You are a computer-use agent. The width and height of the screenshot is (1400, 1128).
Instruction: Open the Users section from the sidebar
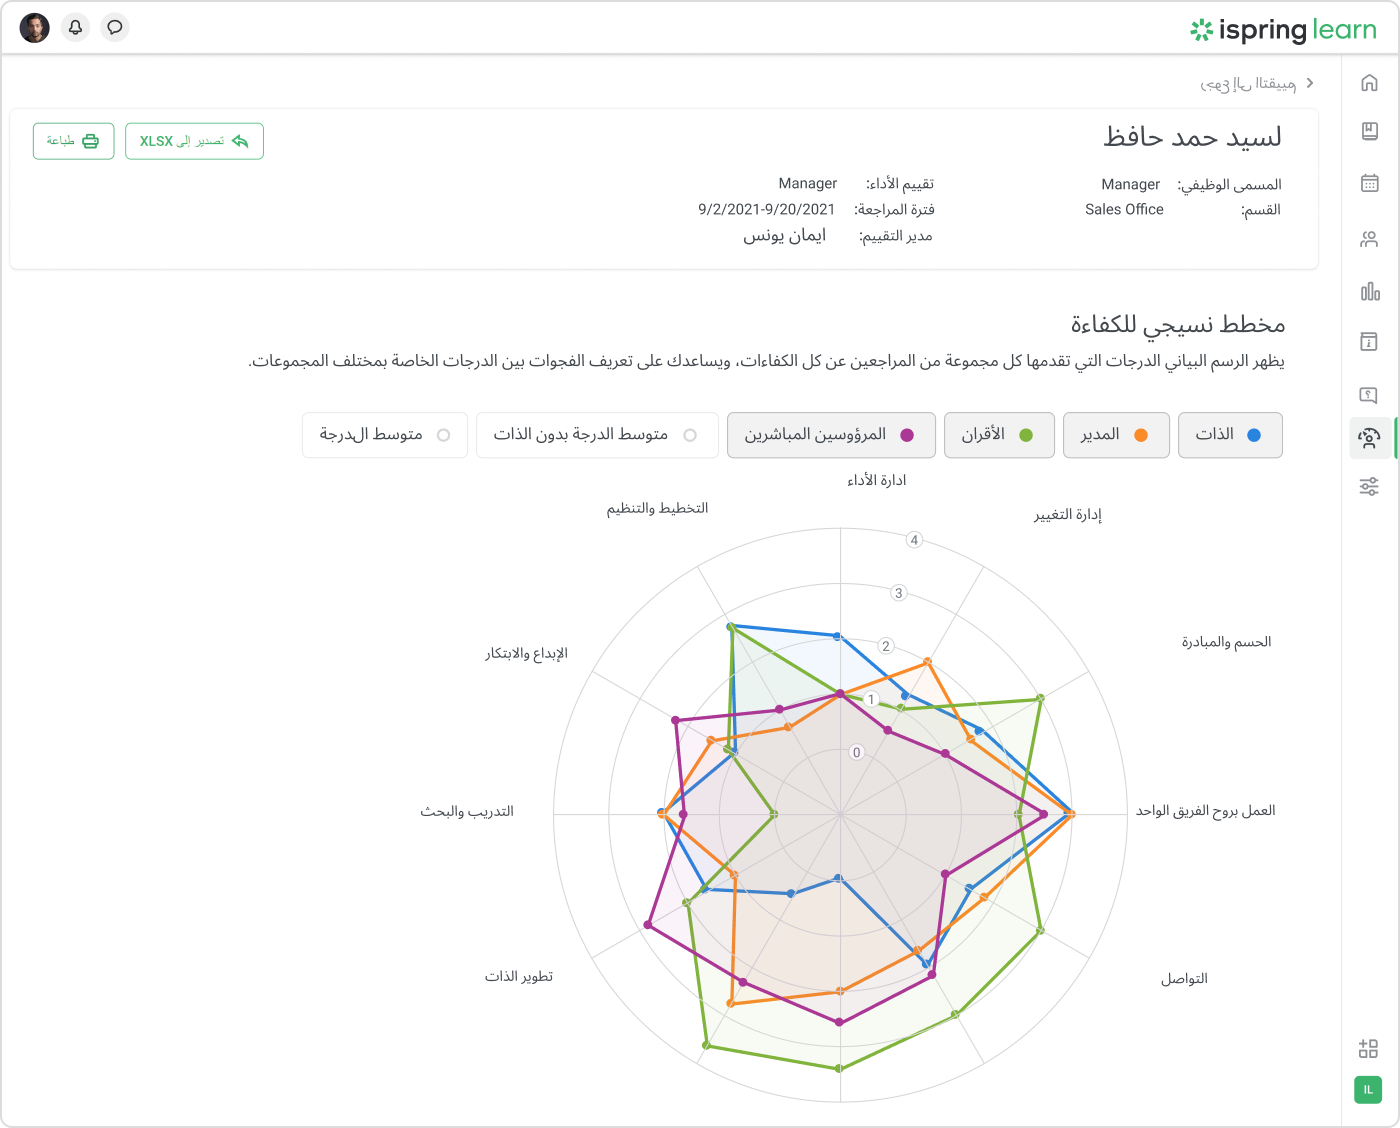tap(1369, 240)
